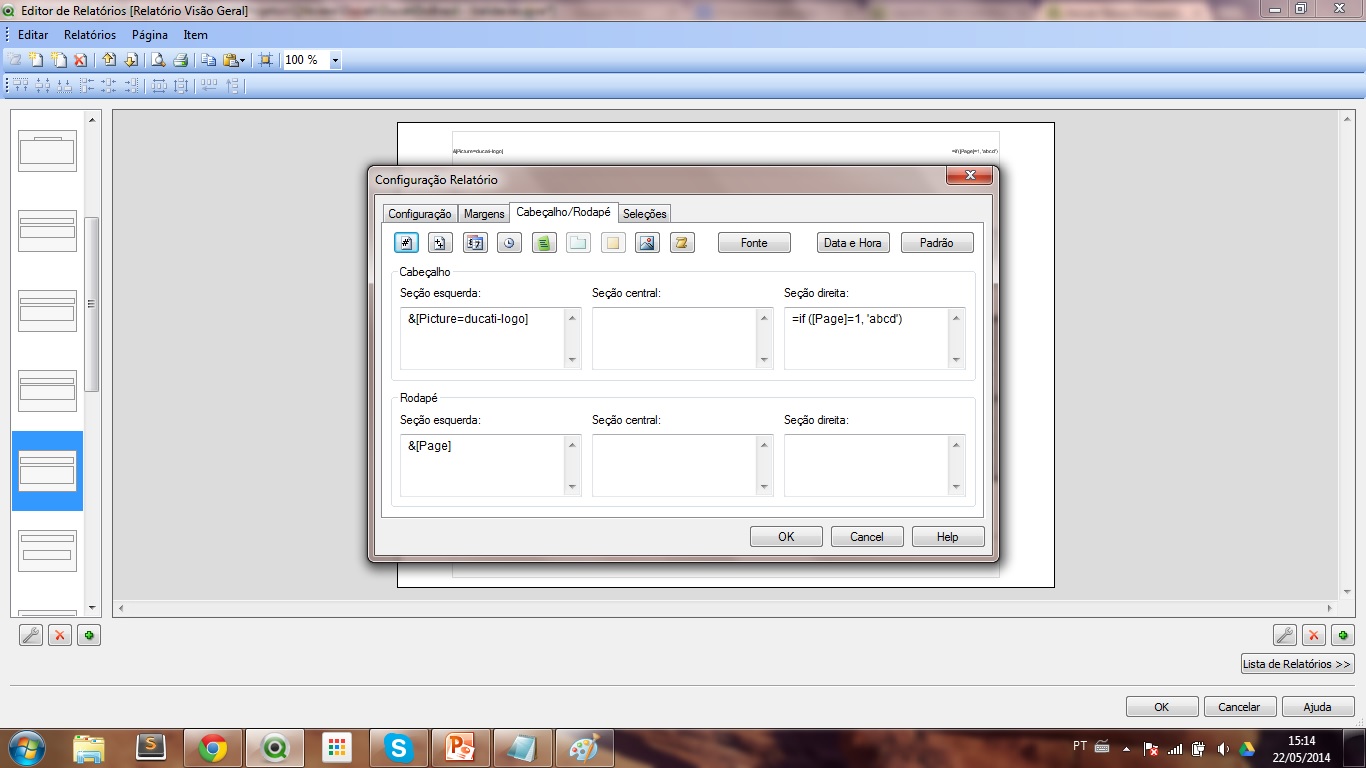Click the Ajuda button in the report editor

click(x=1318, y=707)
